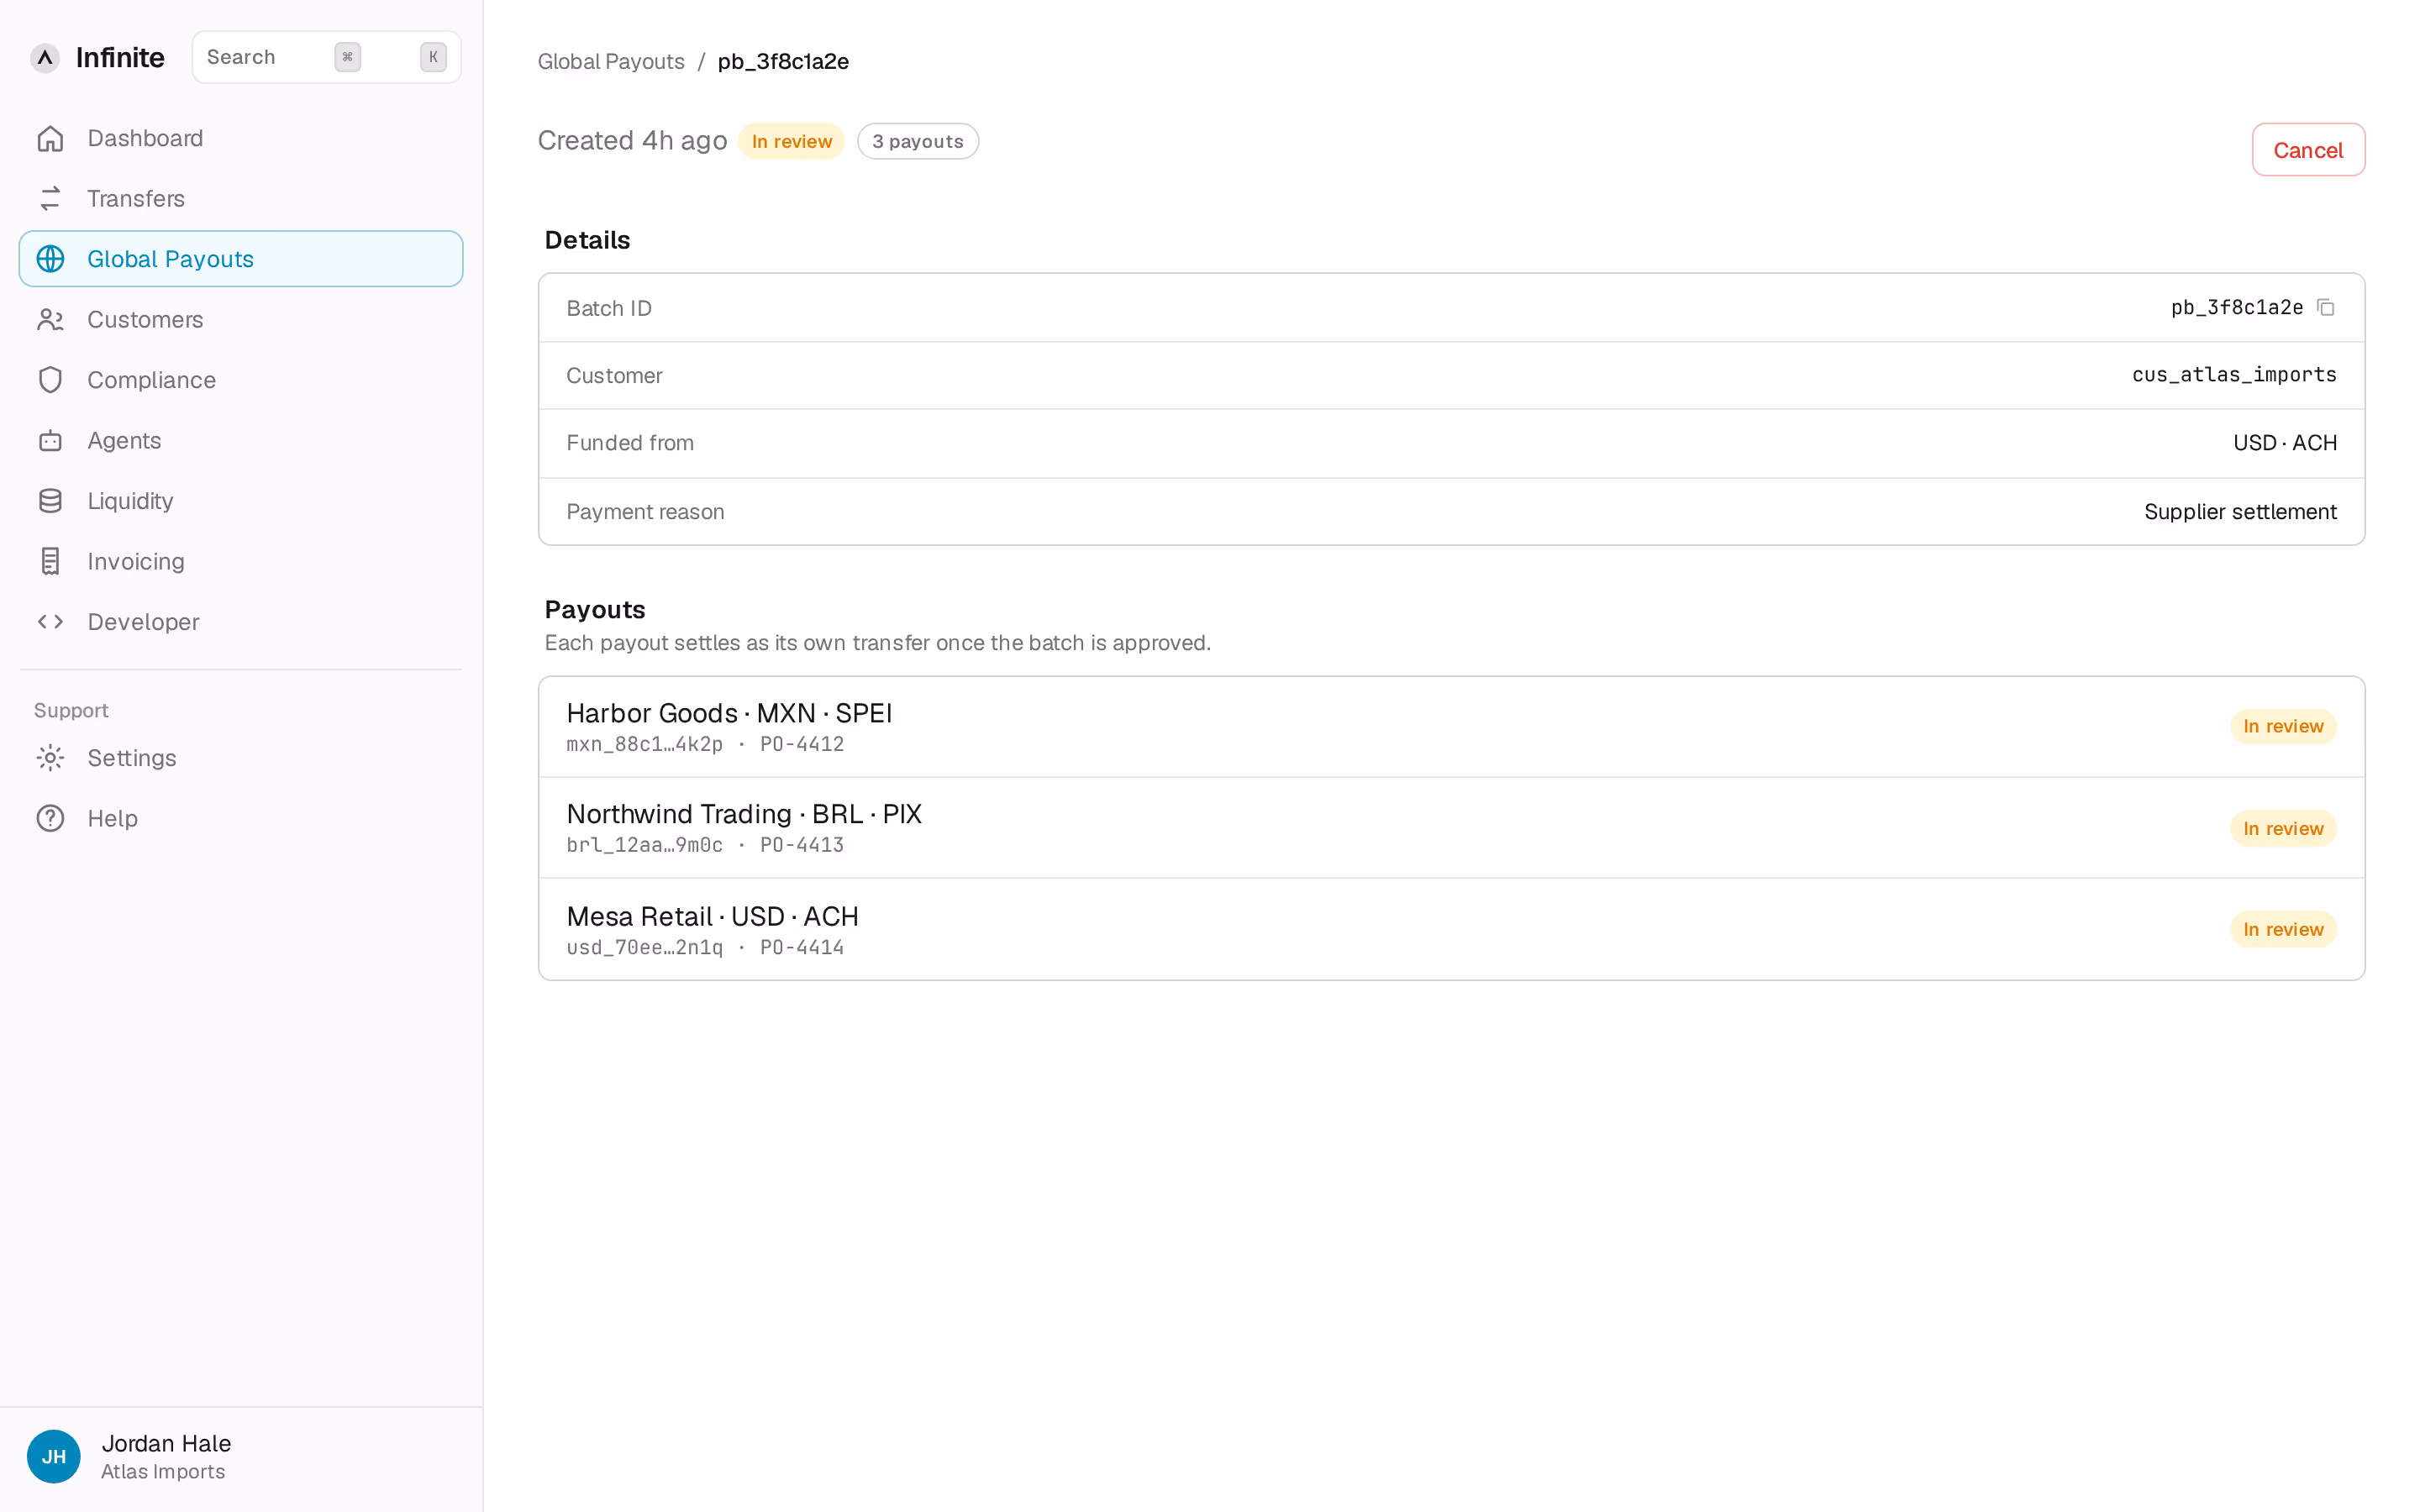Click the cus_atlas_imports customer value
Screen dimensions: 2420x1512
[2234, 375]
